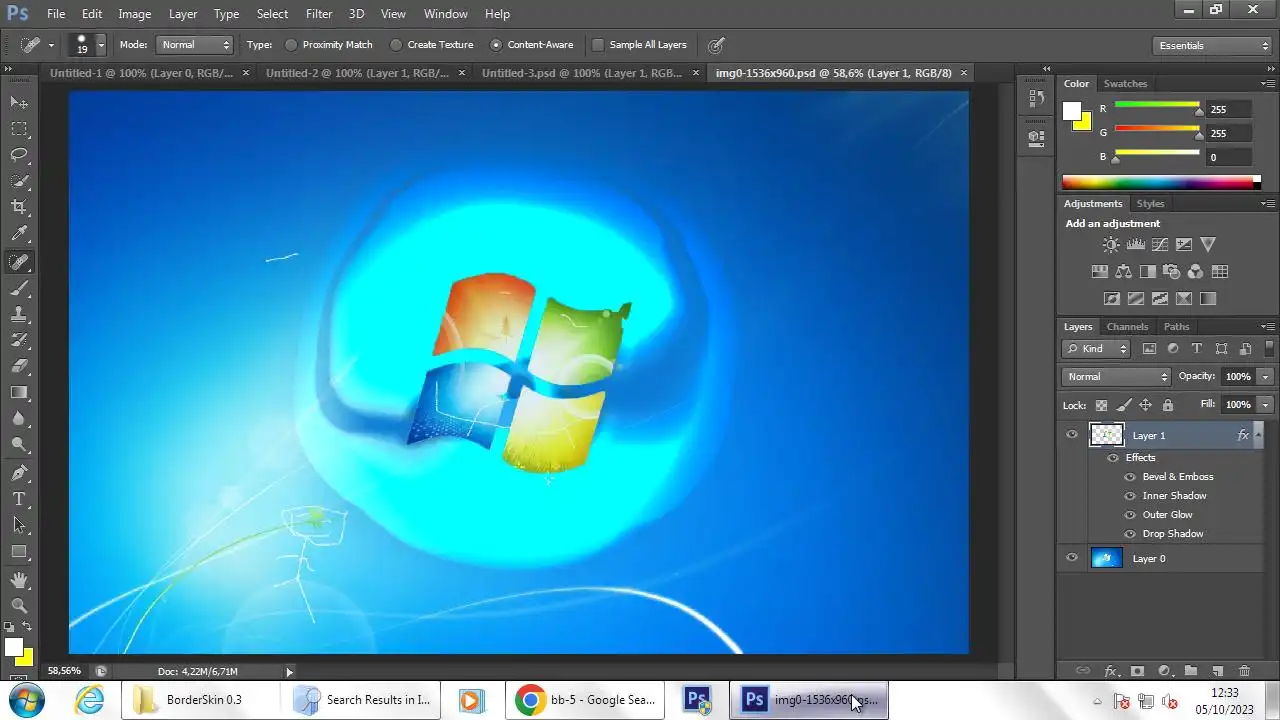The height and width of the screenshot is (720, 1280).
Task: Select the Quick Selection tool
Action: pos(19,181)
